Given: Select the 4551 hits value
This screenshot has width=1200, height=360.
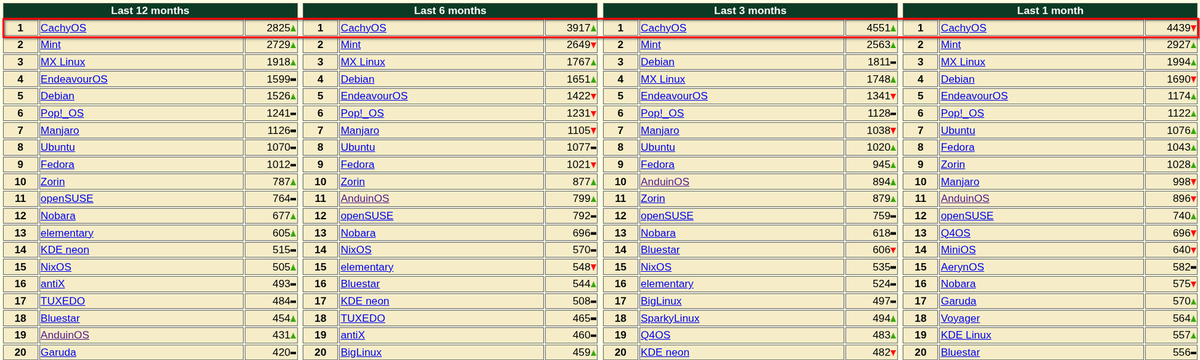Looking at the screenshot, I should 878,28.
